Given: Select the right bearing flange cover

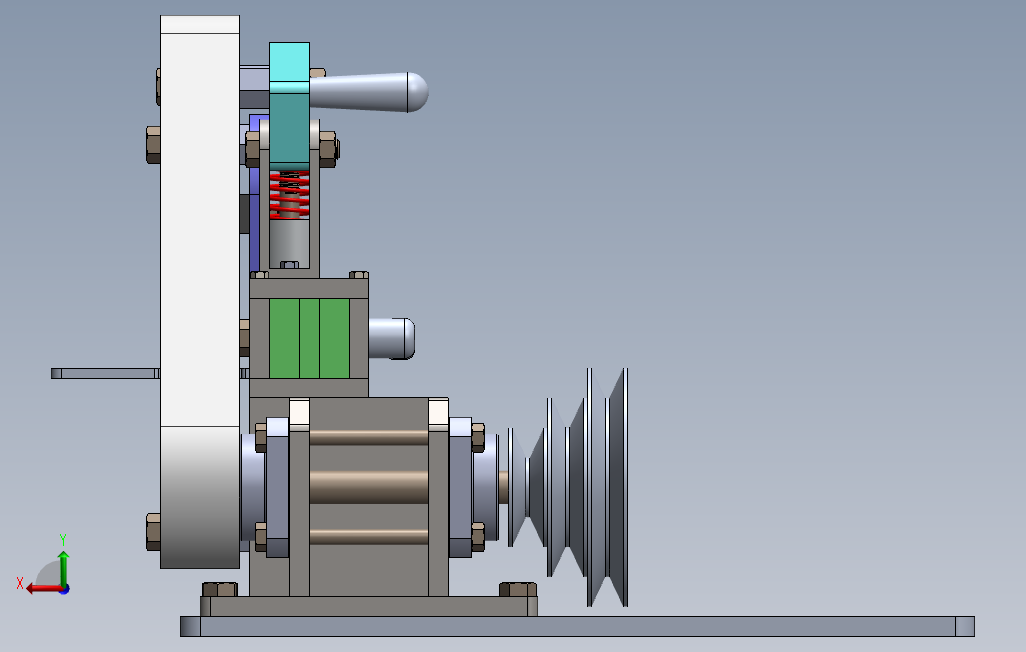Looking at the screenshot, I should (460, 487).
